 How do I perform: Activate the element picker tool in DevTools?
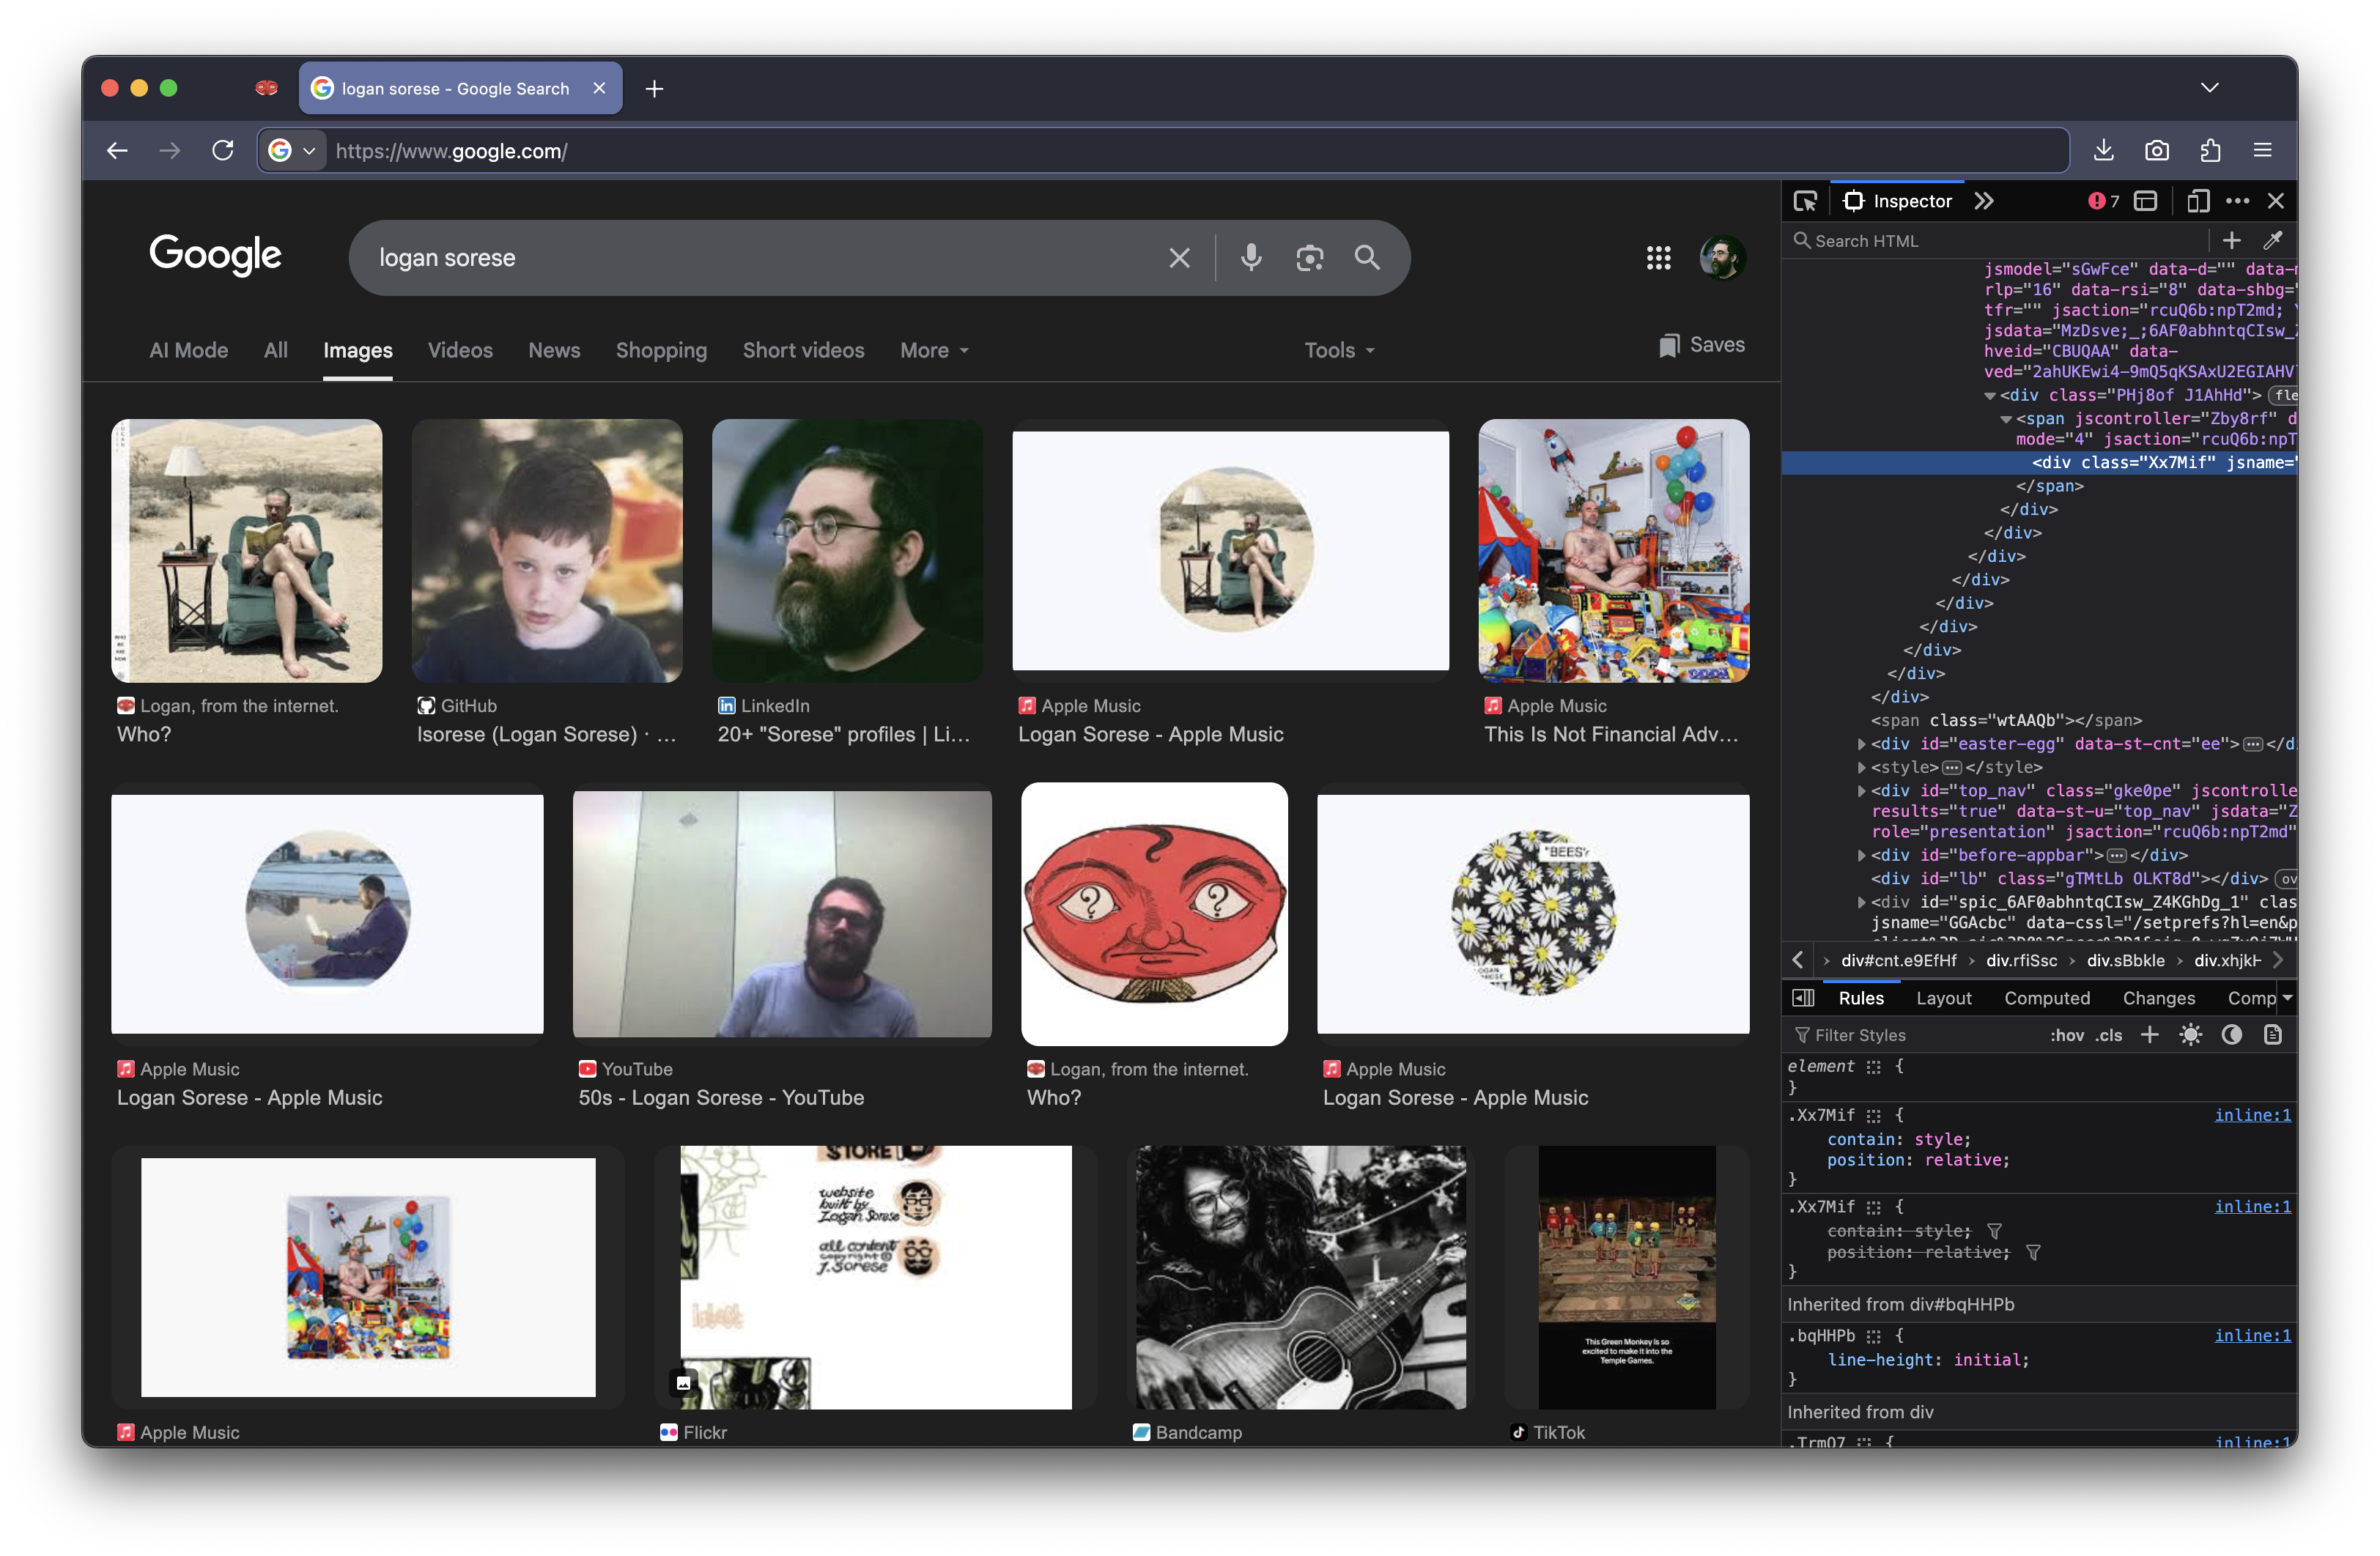[x=1806, y=200]
